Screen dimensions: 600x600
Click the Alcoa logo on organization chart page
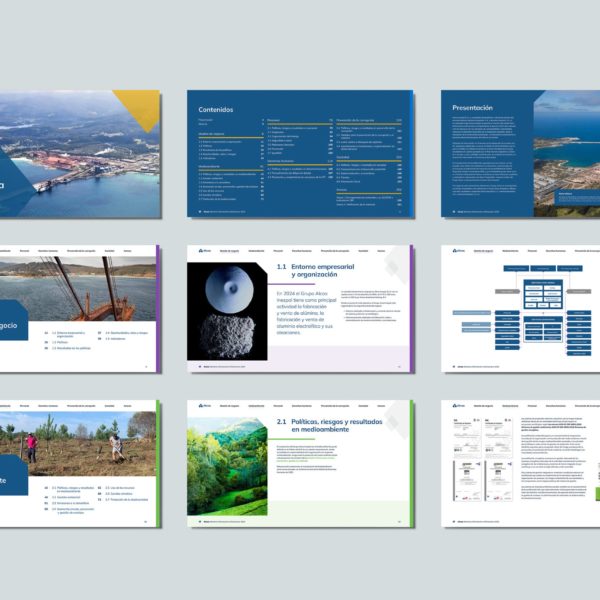456,250
